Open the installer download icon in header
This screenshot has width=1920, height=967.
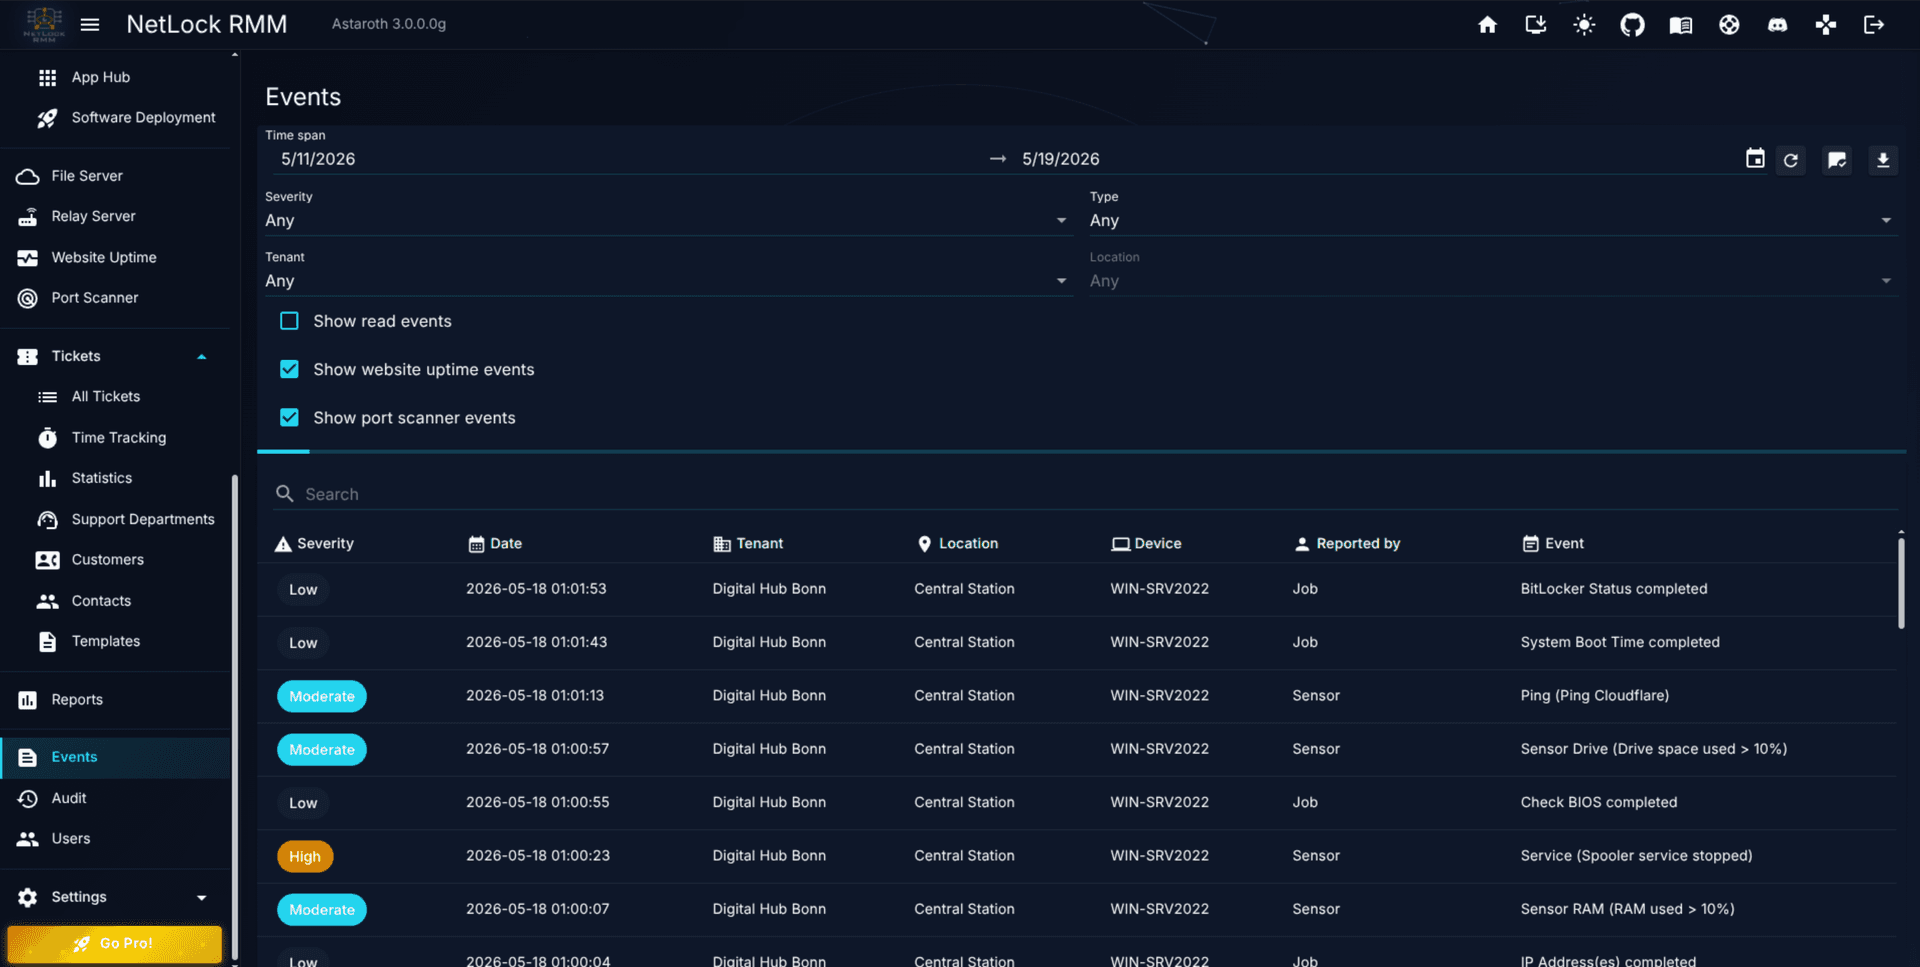click(1536, 25)
